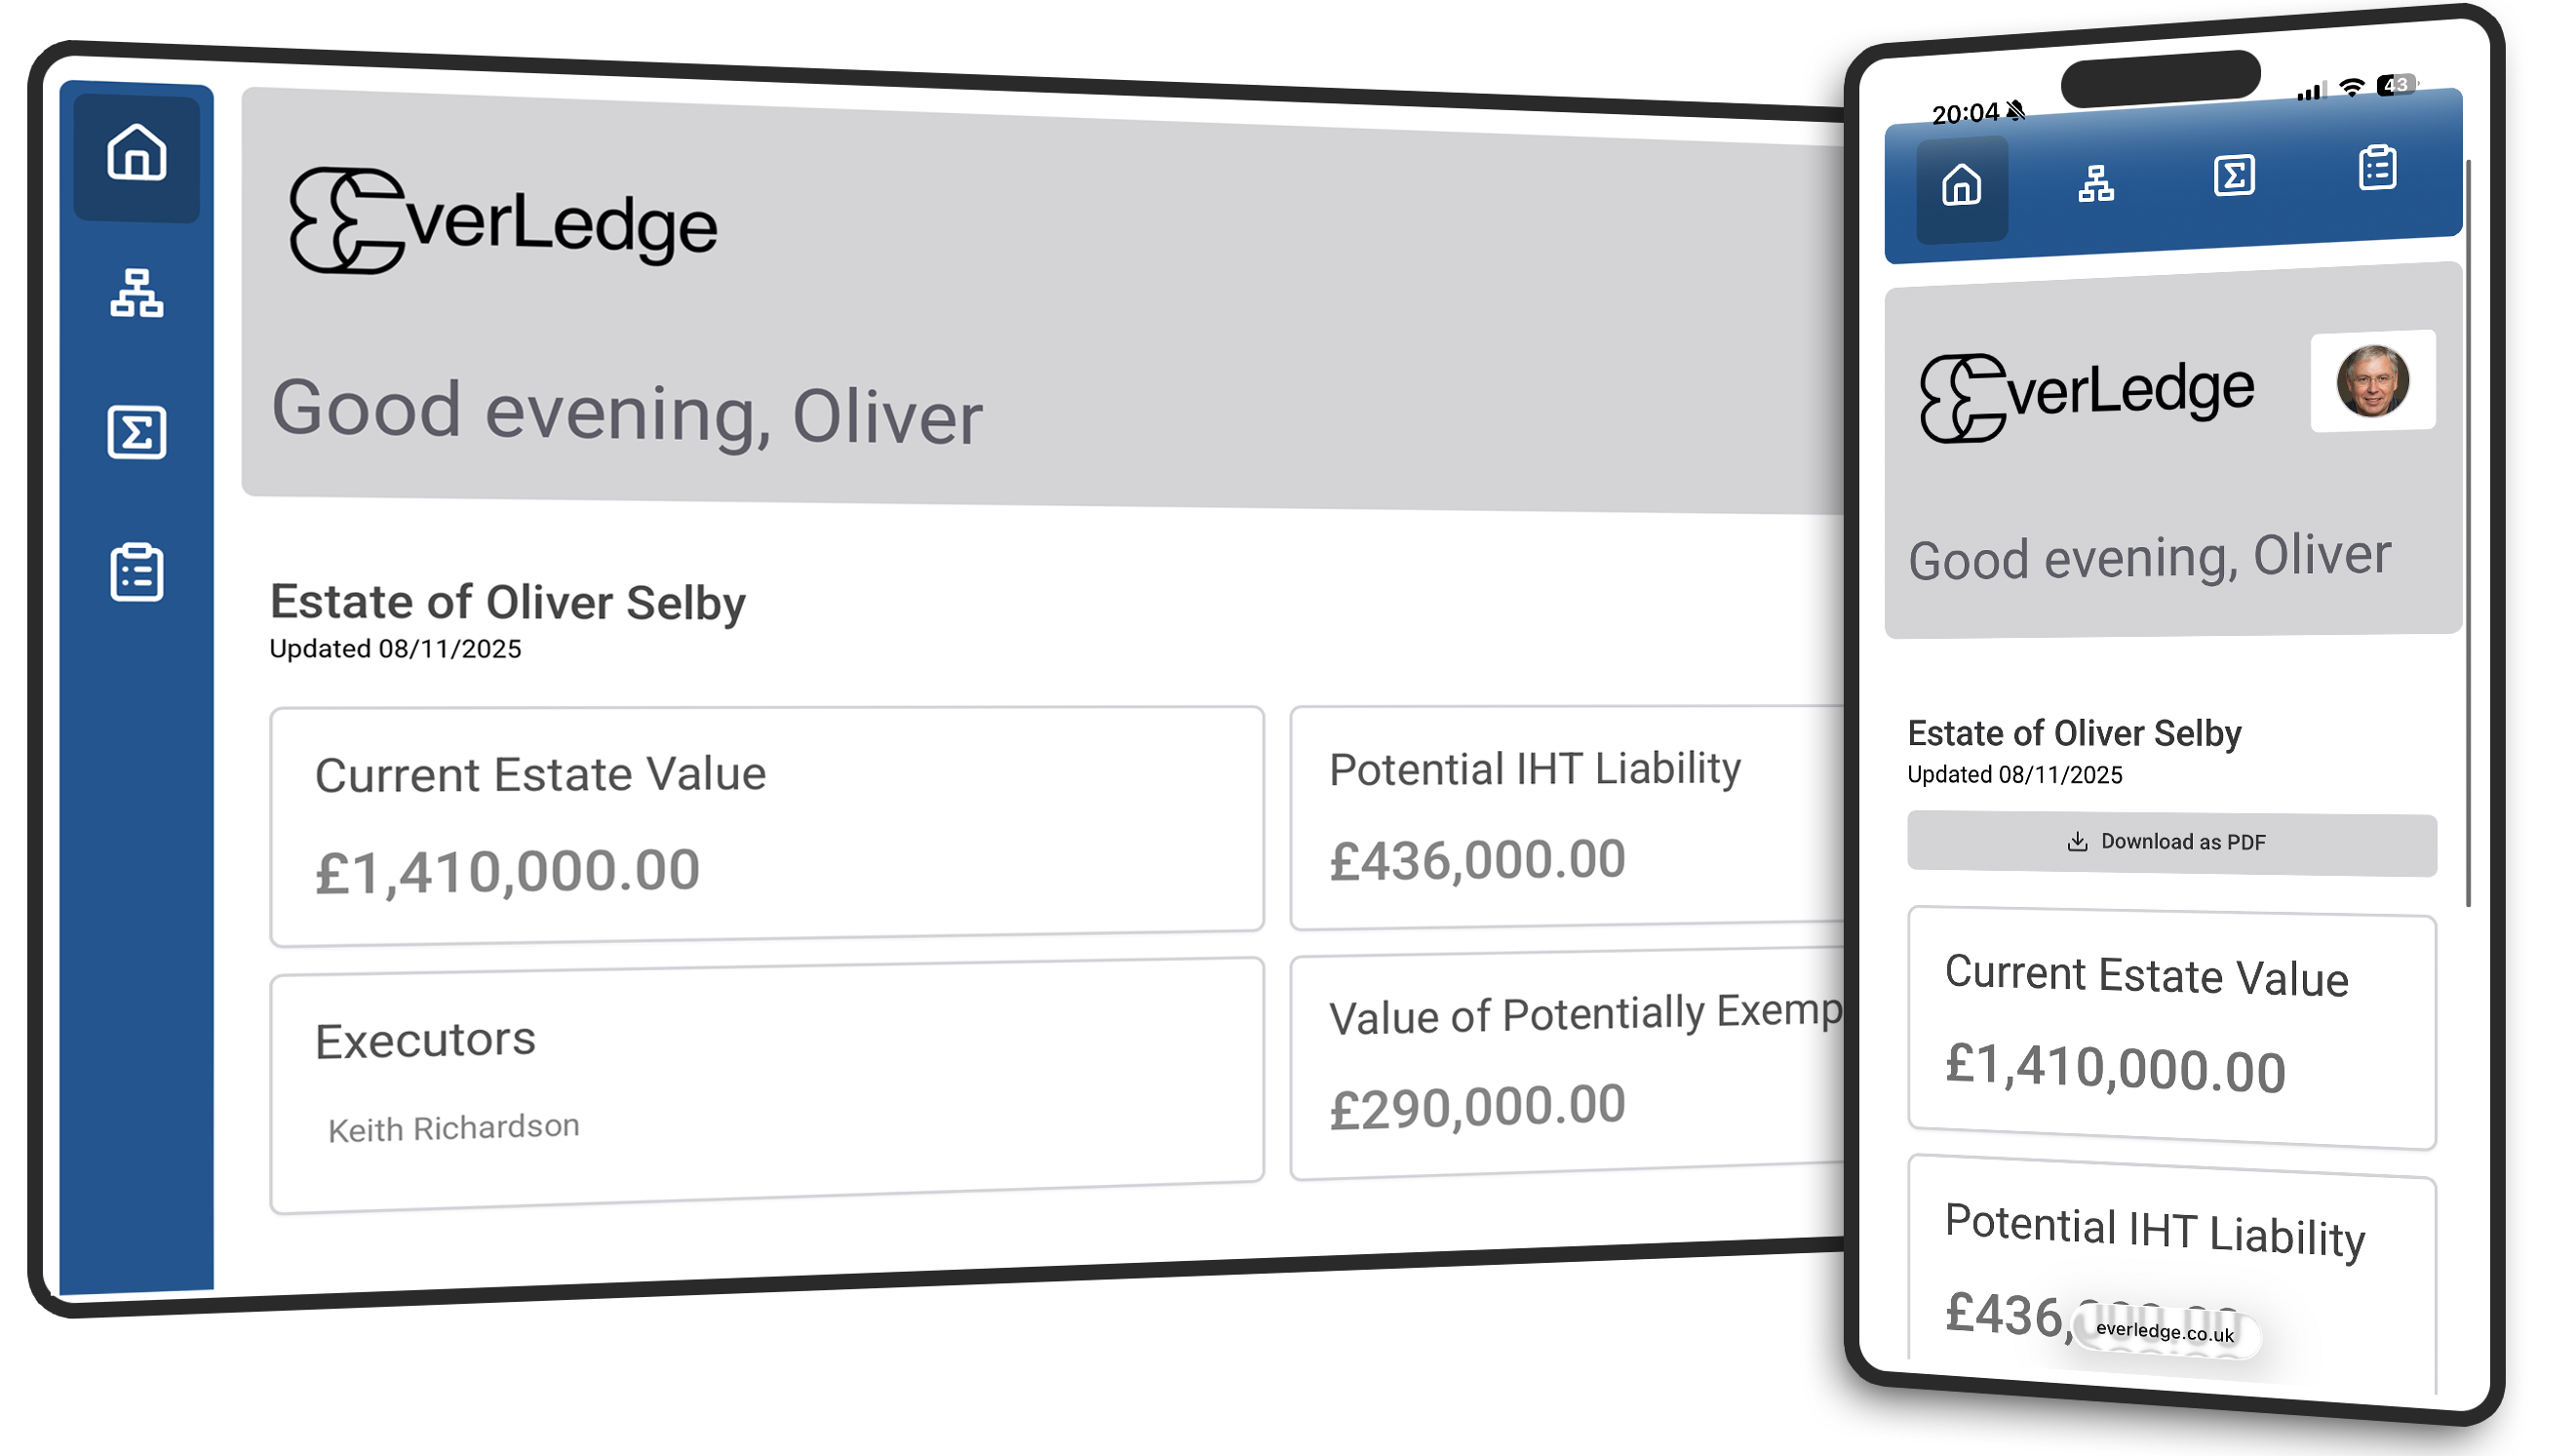
Task: Open the clipboard list icon in the desktop sidebar
Action: click(136, 573)
